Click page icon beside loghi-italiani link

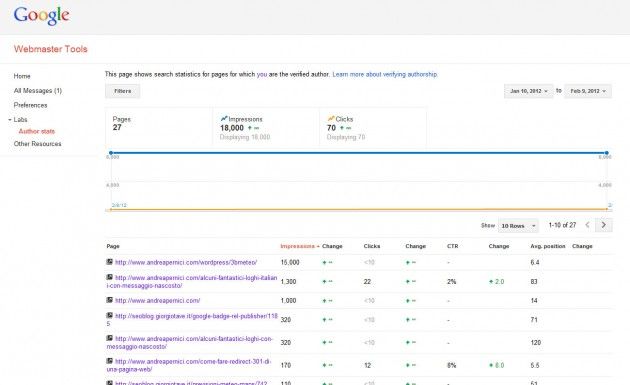click(109, 277)
